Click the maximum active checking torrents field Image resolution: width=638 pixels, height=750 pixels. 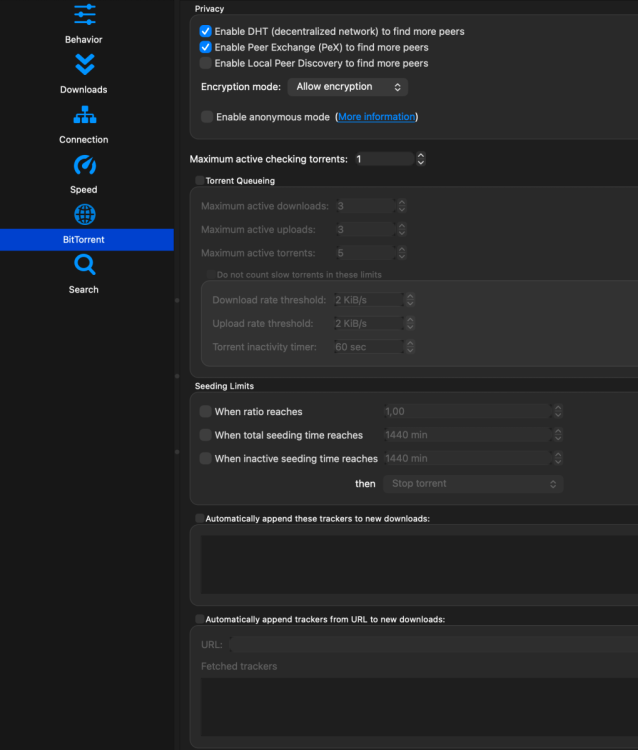coord(385,159)
